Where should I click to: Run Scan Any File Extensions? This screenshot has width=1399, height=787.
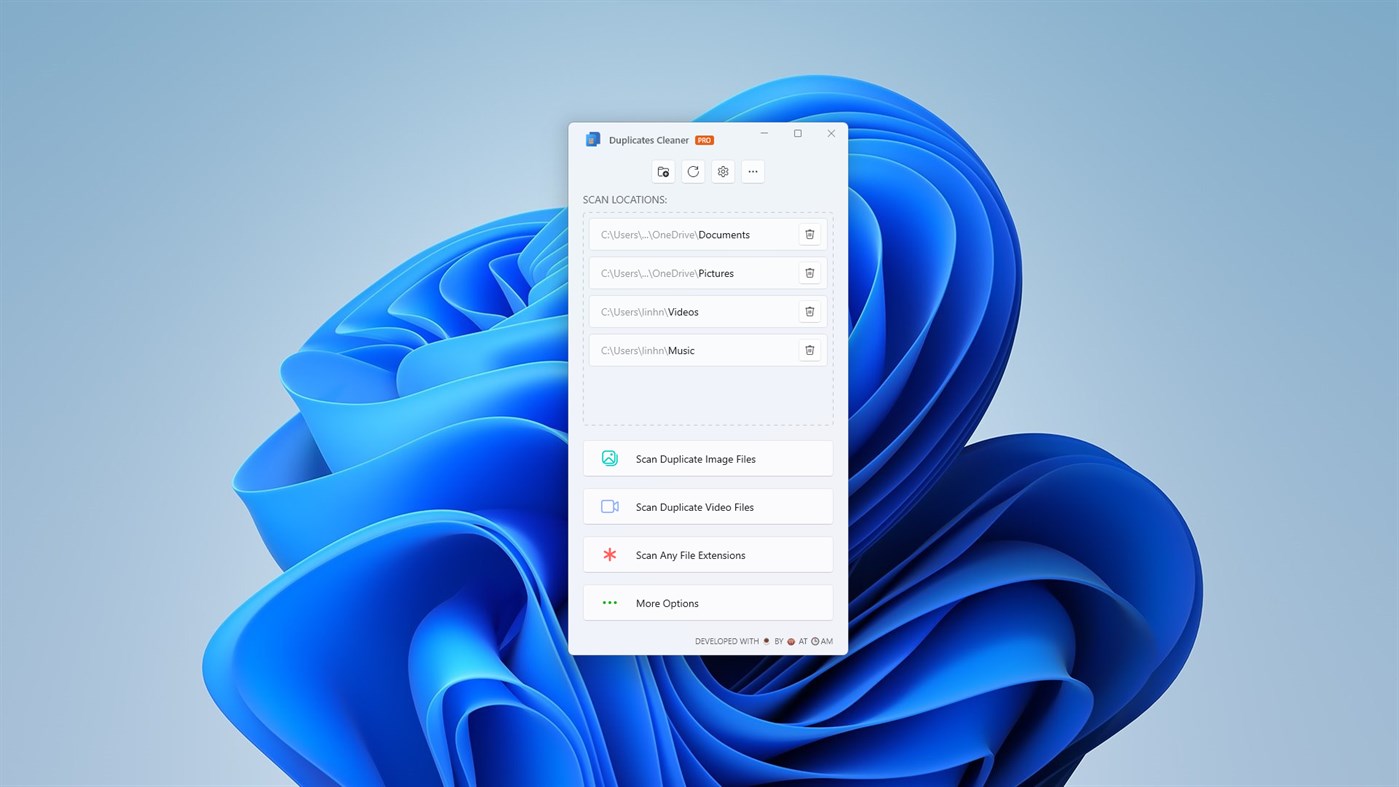point(707,555)
